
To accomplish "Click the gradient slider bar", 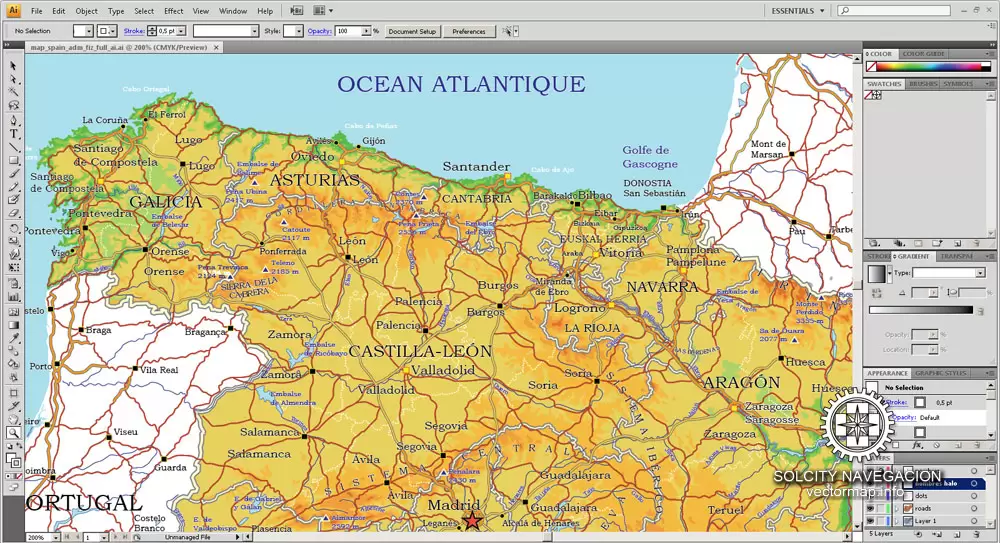I will coord(921,310).
